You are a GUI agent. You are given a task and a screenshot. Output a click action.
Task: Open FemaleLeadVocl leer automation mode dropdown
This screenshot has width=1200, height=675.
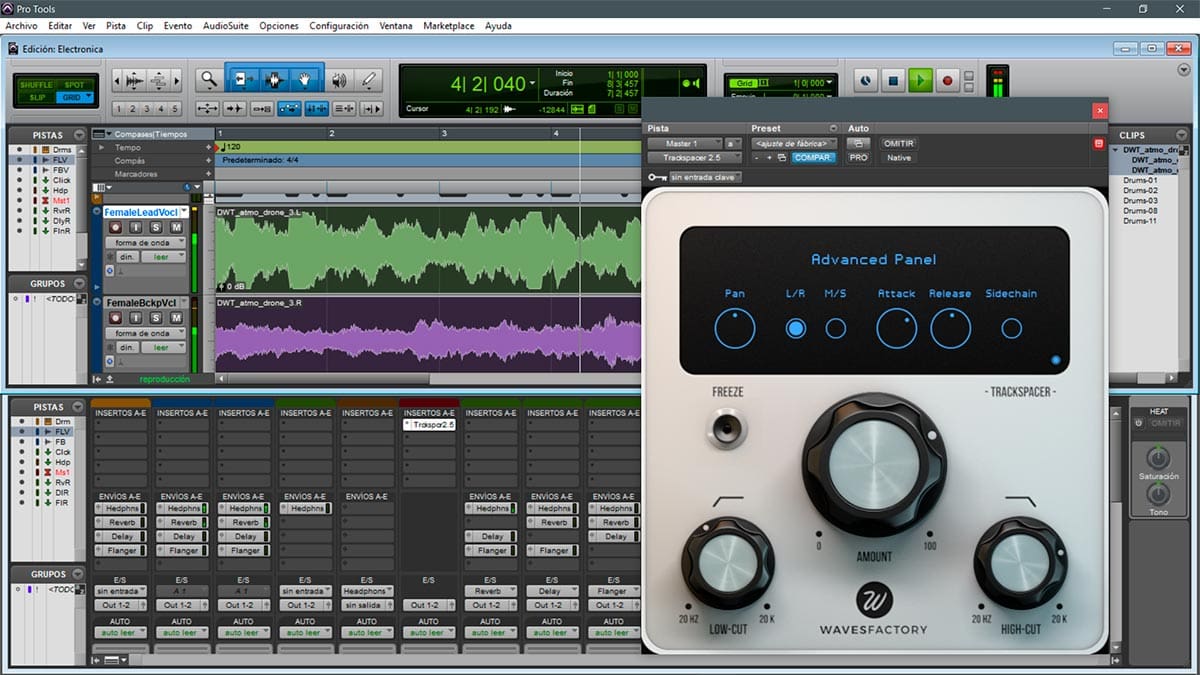(x=164, y=257)
